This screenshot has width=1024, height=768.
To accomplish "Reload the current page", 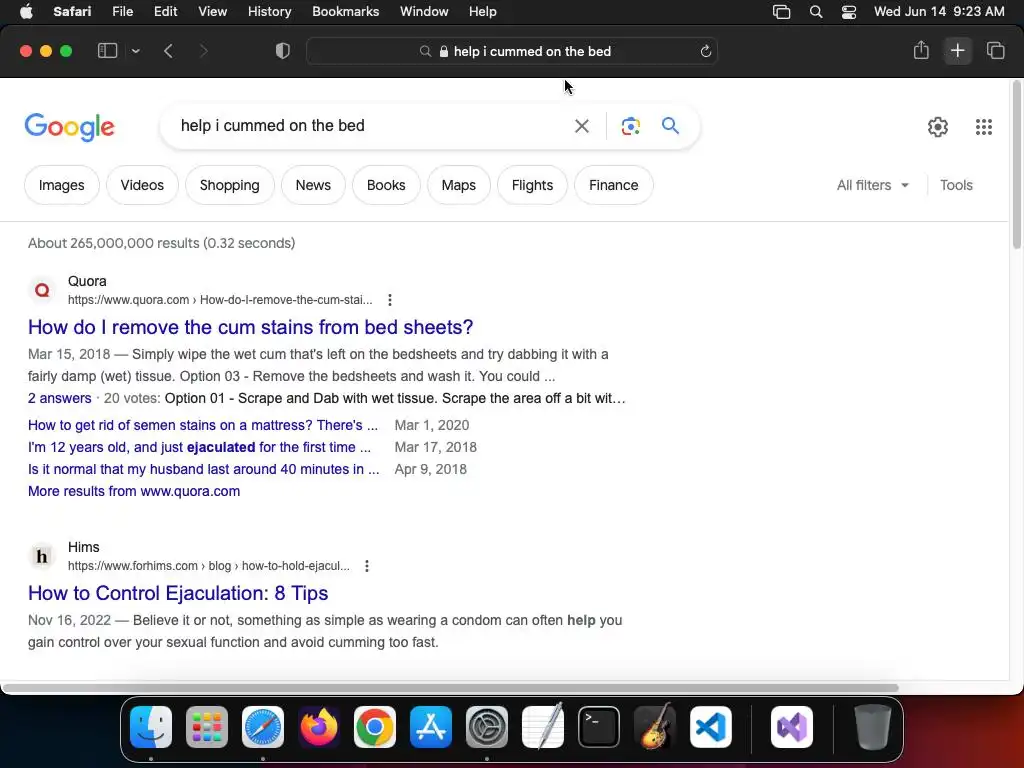I will tap(705, 51).
